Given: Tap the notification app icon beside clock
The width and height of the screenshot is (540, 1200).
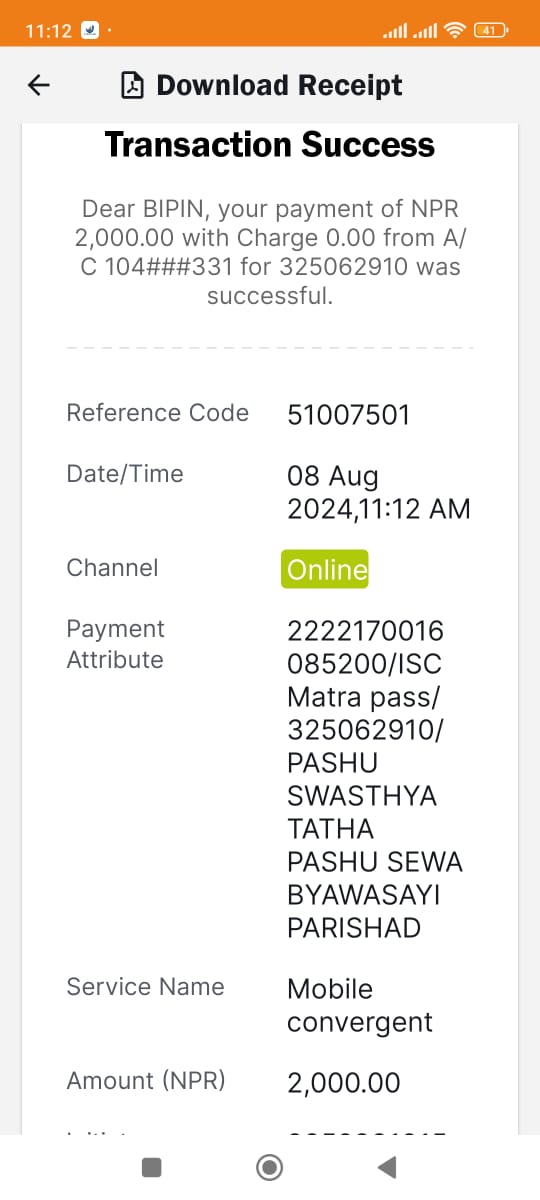Looking at the screenshot, I should (x=89, y=30).
